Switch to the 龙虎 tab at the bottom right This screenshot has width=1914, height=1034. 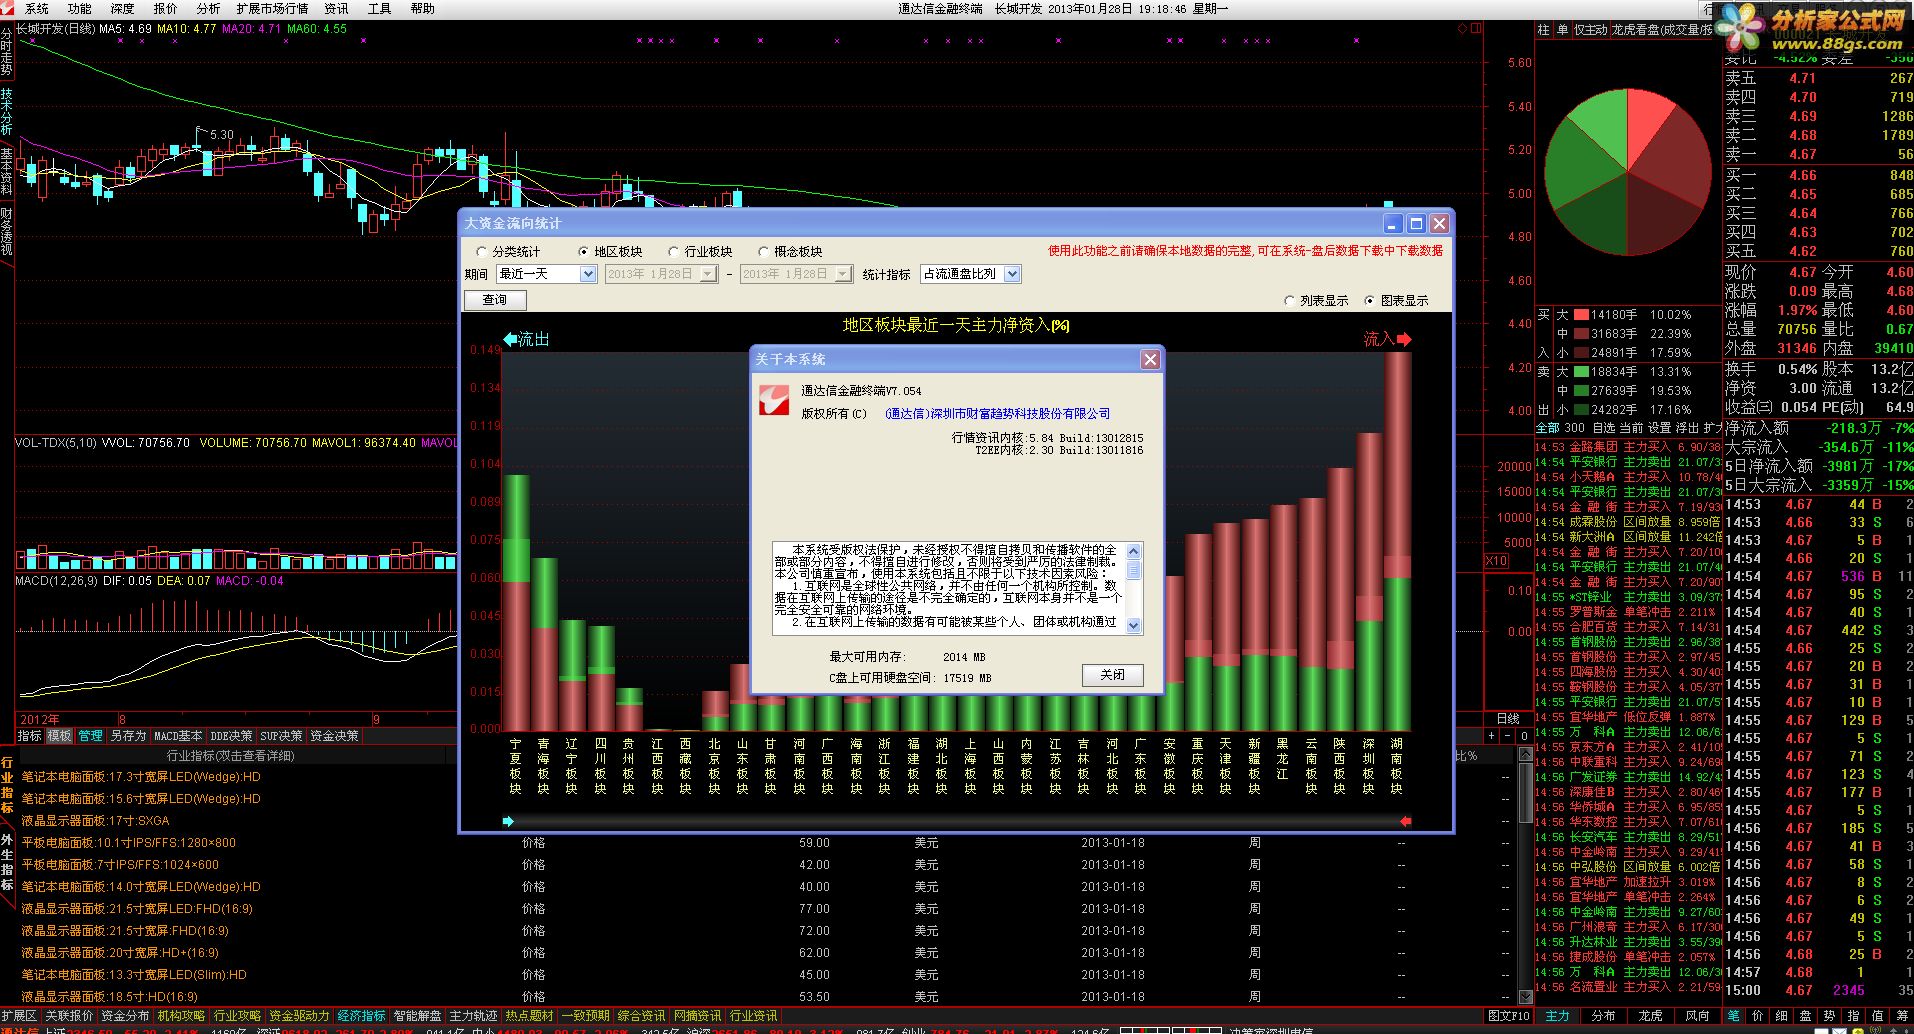(x=1650, y=1016)
